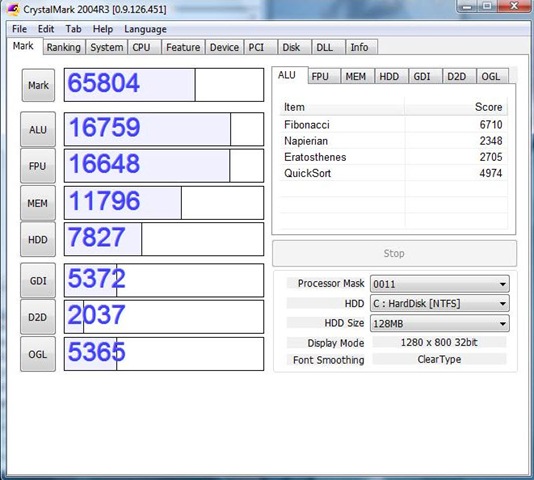Image resolution: width=534 pixels, height=480 pixels.
Task: Select the QuickSort result row
Action: click(393, 173)
